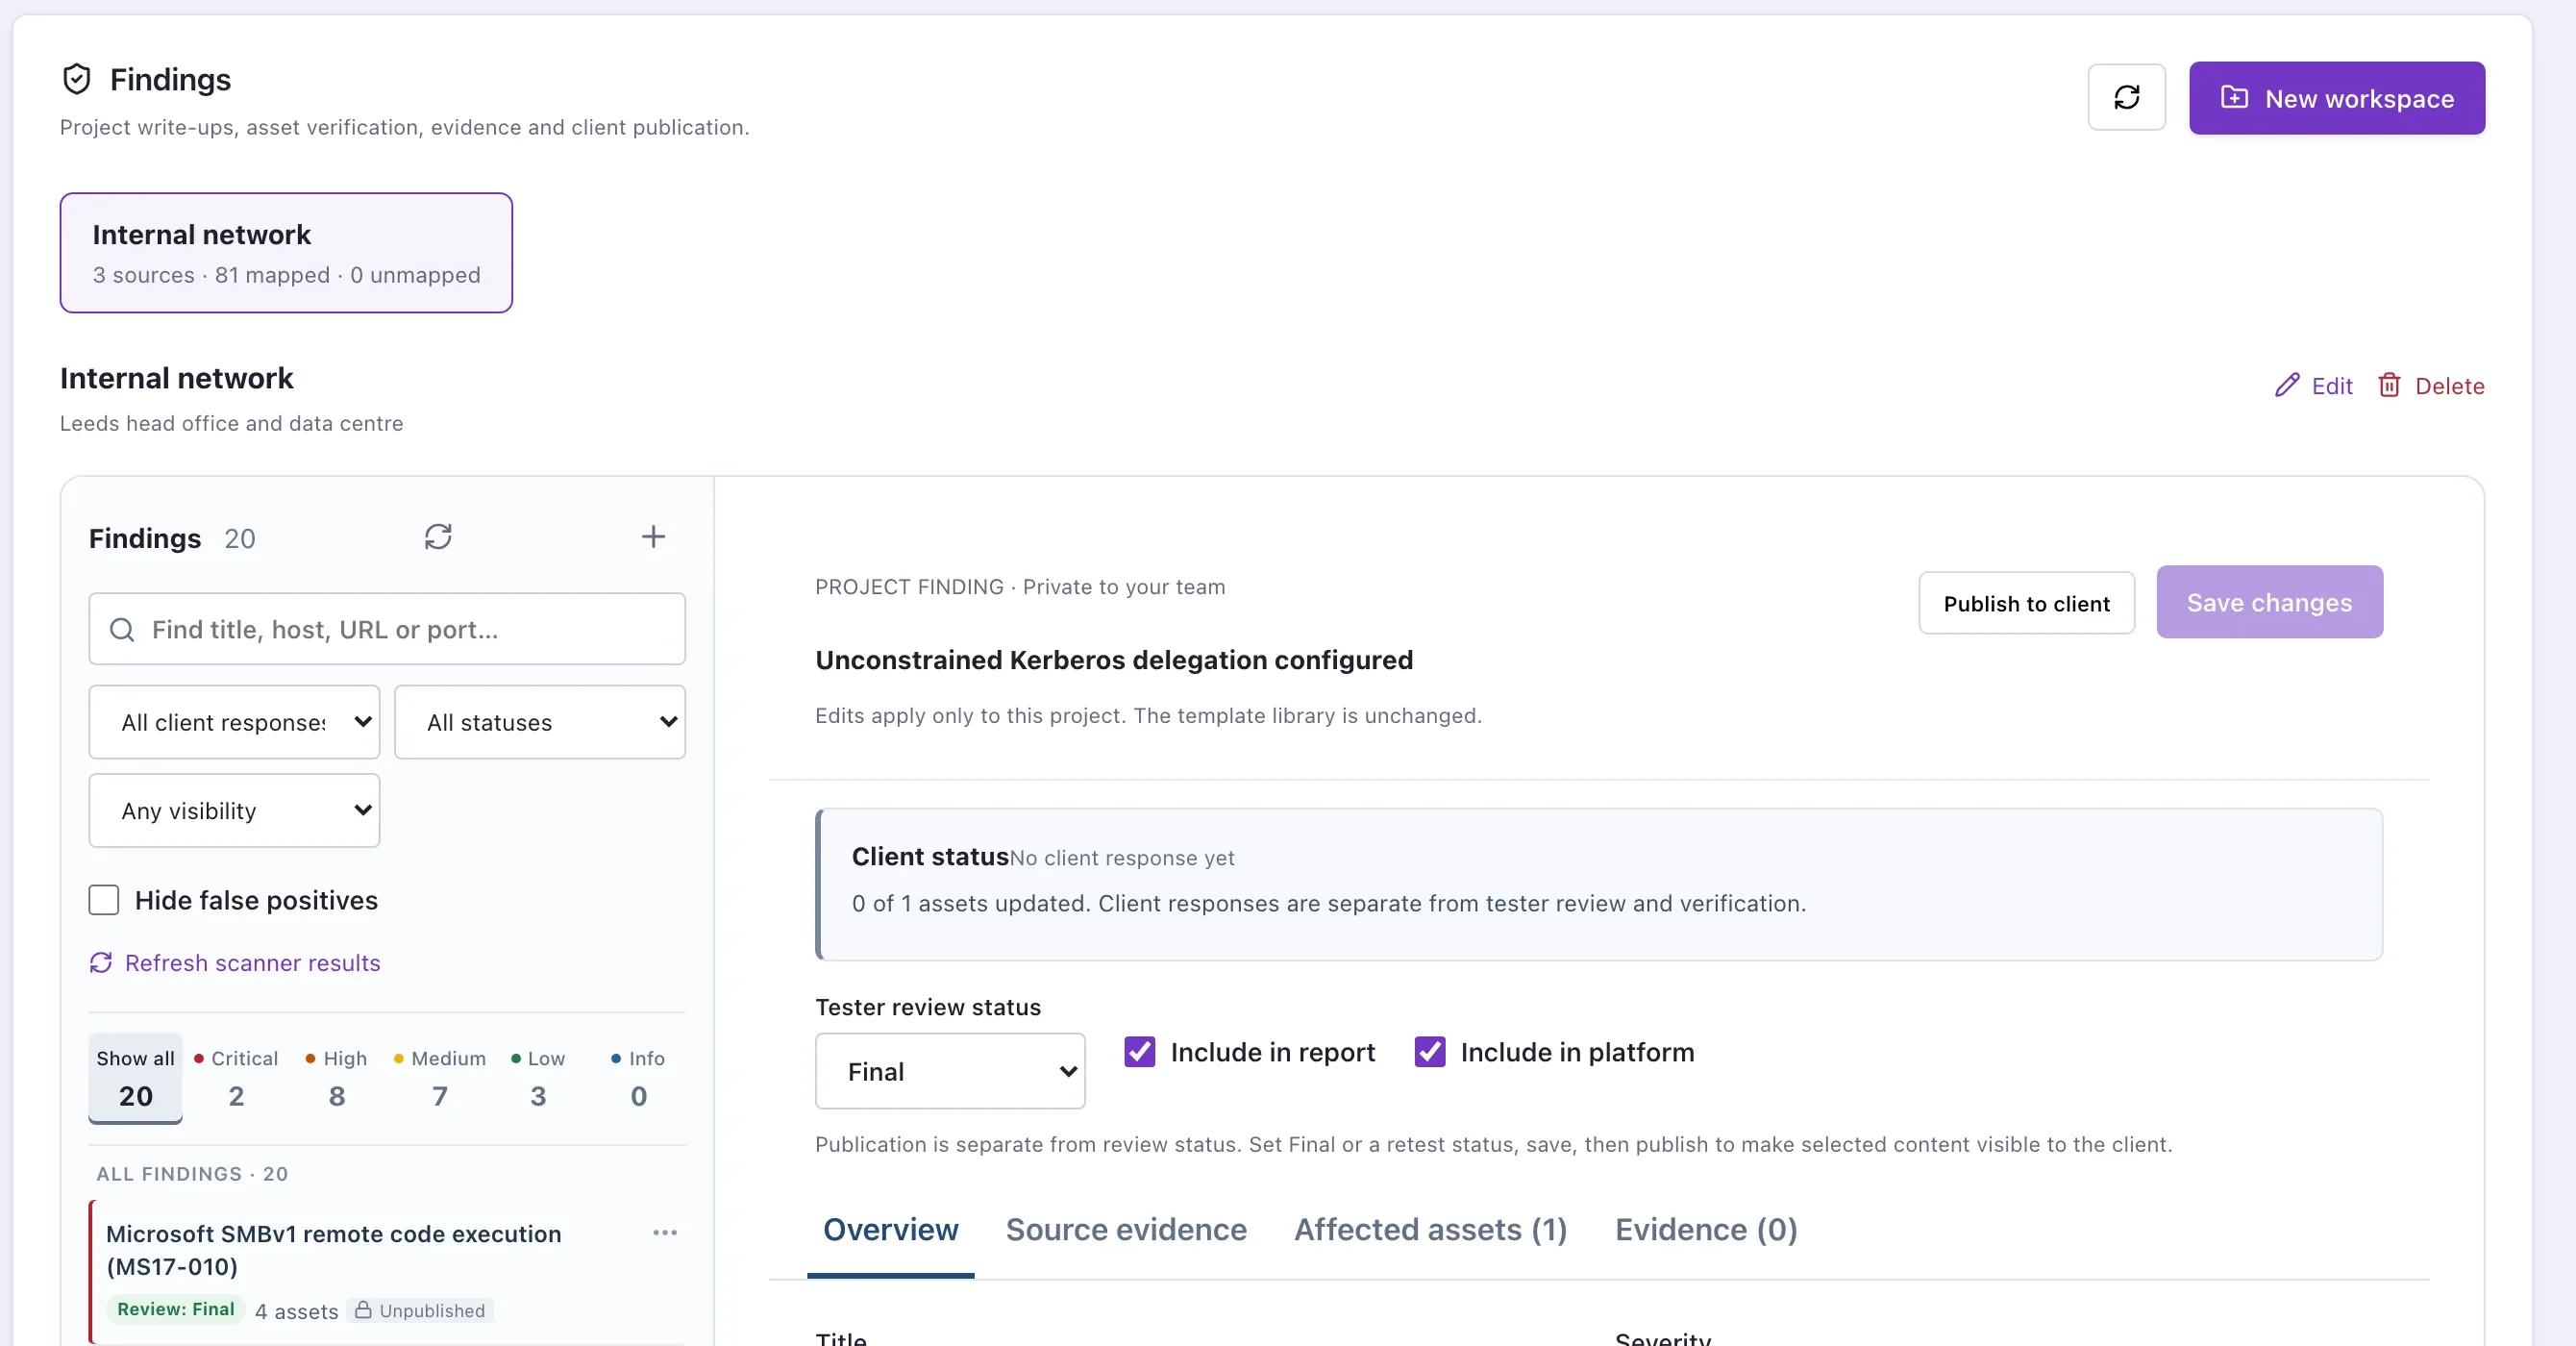The width and height of the screenshot is (2576, 1346).
Task: Edit the Internal network workspace
Action: coord(2313,386)
